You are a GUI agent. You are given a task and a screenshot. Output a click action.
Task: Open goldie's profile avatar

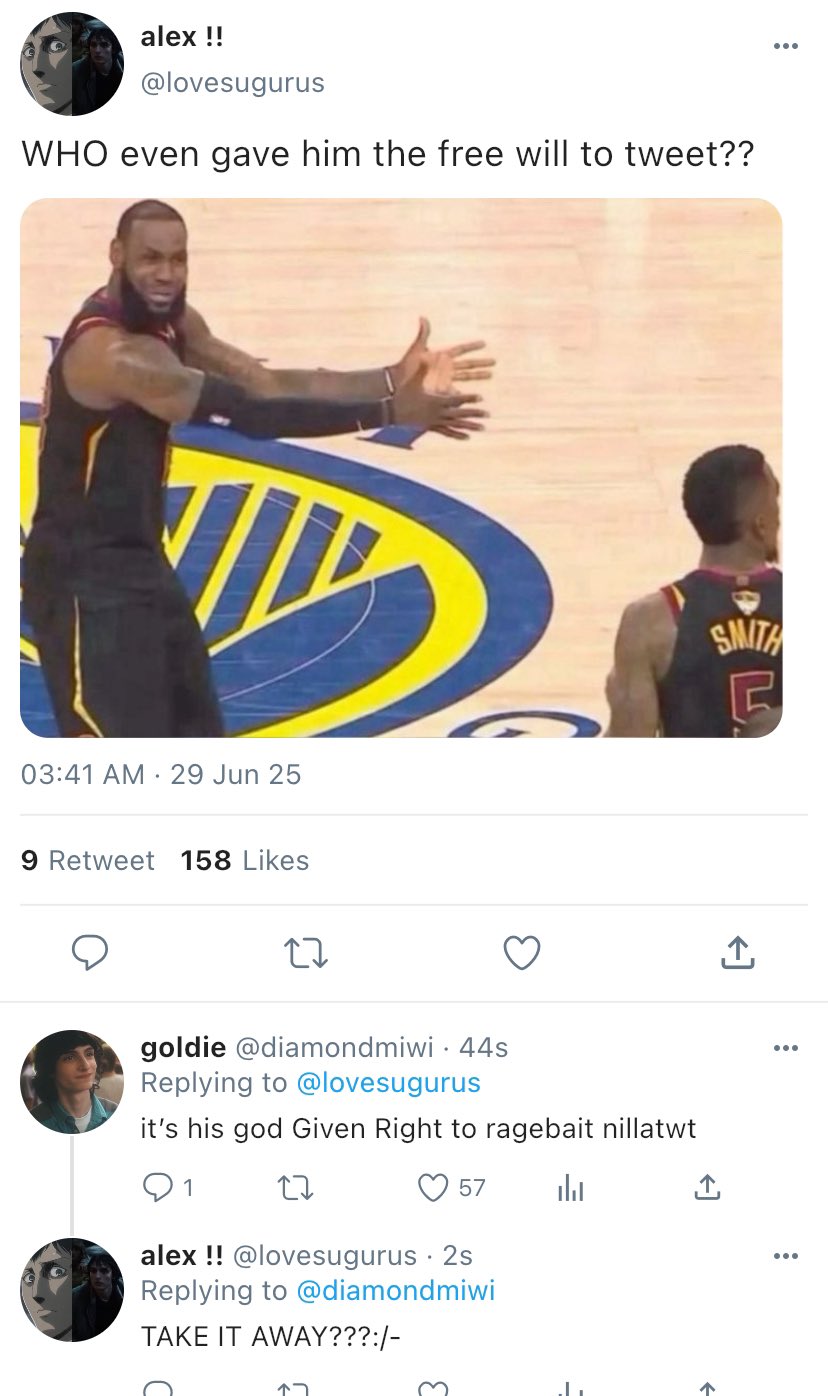(x=72, y=1081)
